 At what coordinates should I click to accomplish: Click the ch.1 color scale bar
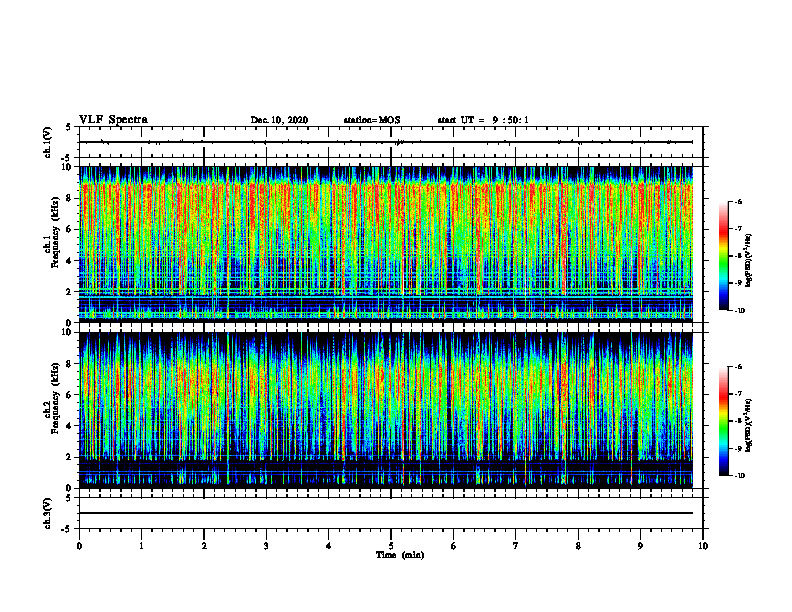tap(724, 256)
